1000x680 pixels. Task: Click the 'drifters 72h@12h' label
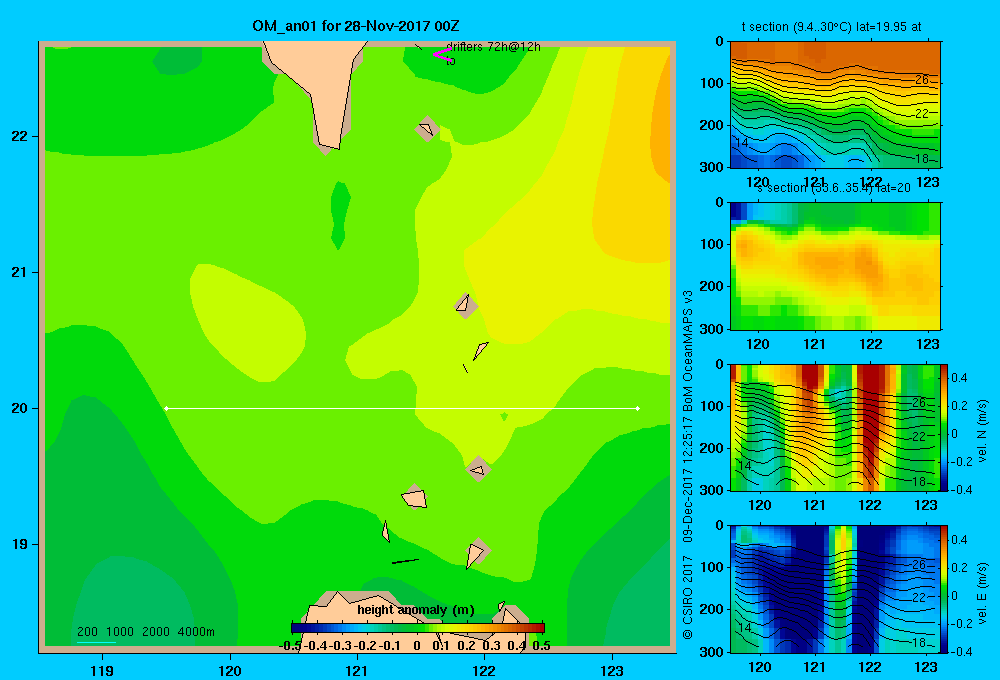pos(493,47)
